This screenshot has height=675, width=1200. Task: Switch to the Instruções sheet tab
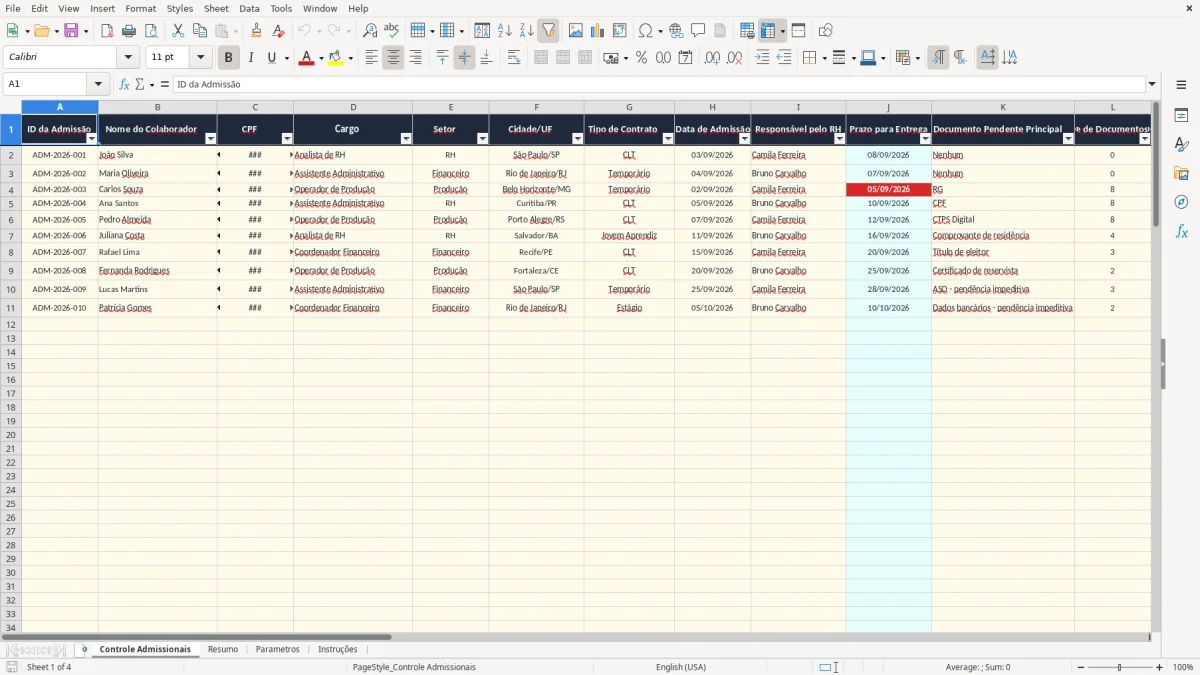[338, 649]
